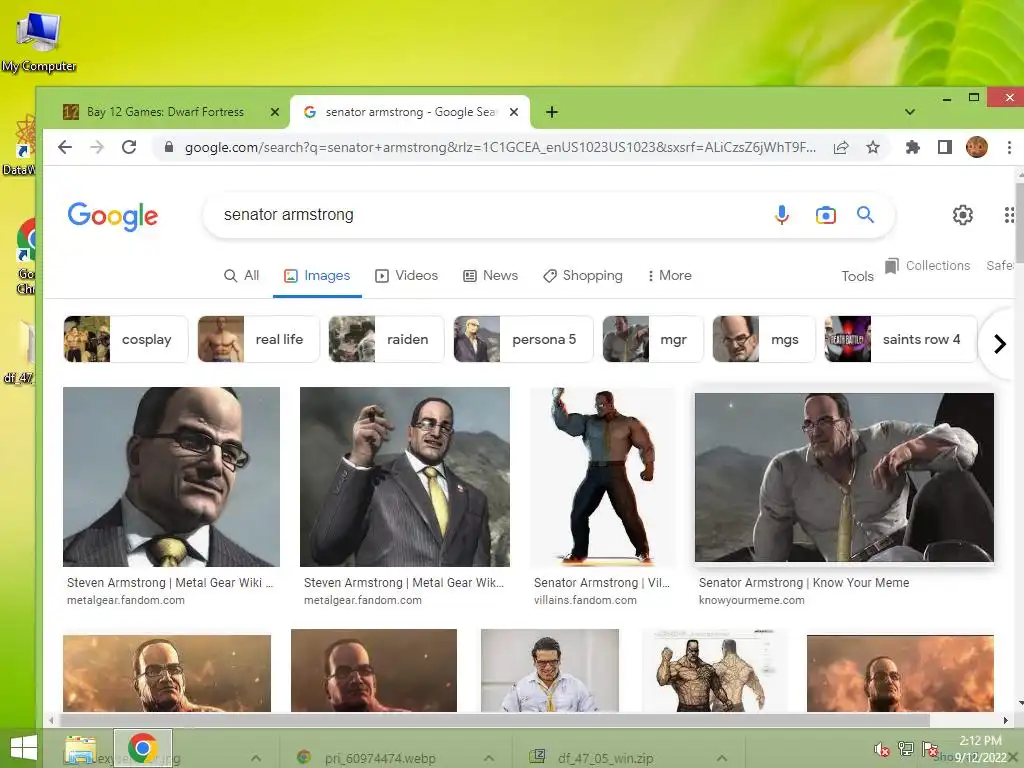Show more suggestion chips with right arrow
Viewport: 1024px width, 768px height.
click(x=999, y=344)
